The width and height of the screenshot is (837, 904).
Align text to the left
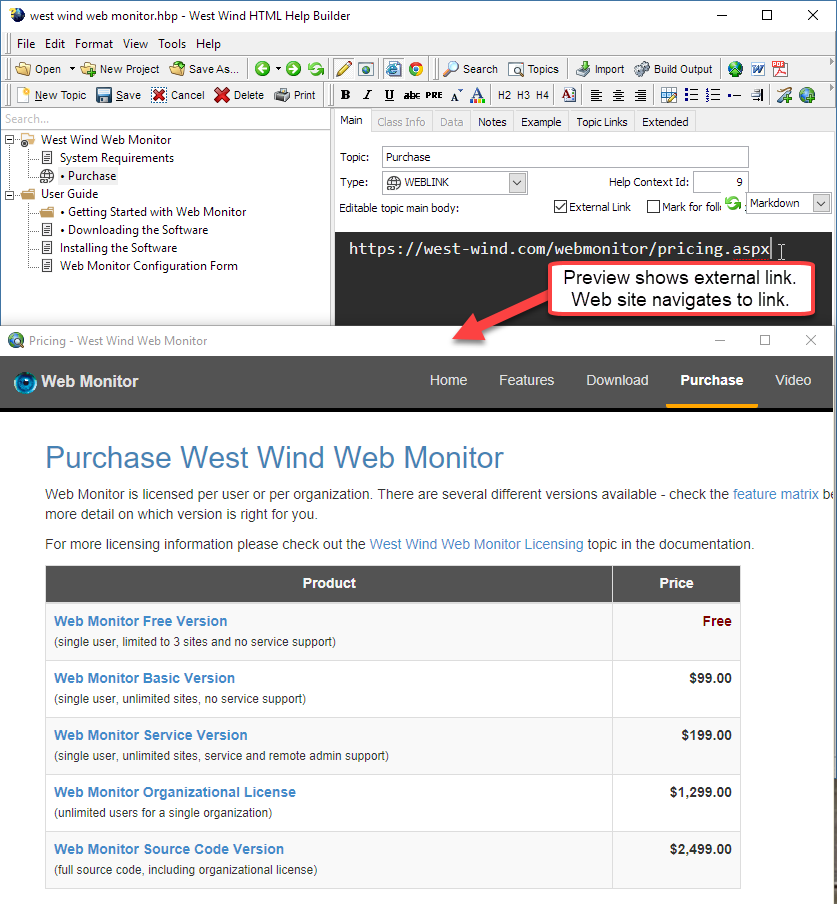pos(596,95)
